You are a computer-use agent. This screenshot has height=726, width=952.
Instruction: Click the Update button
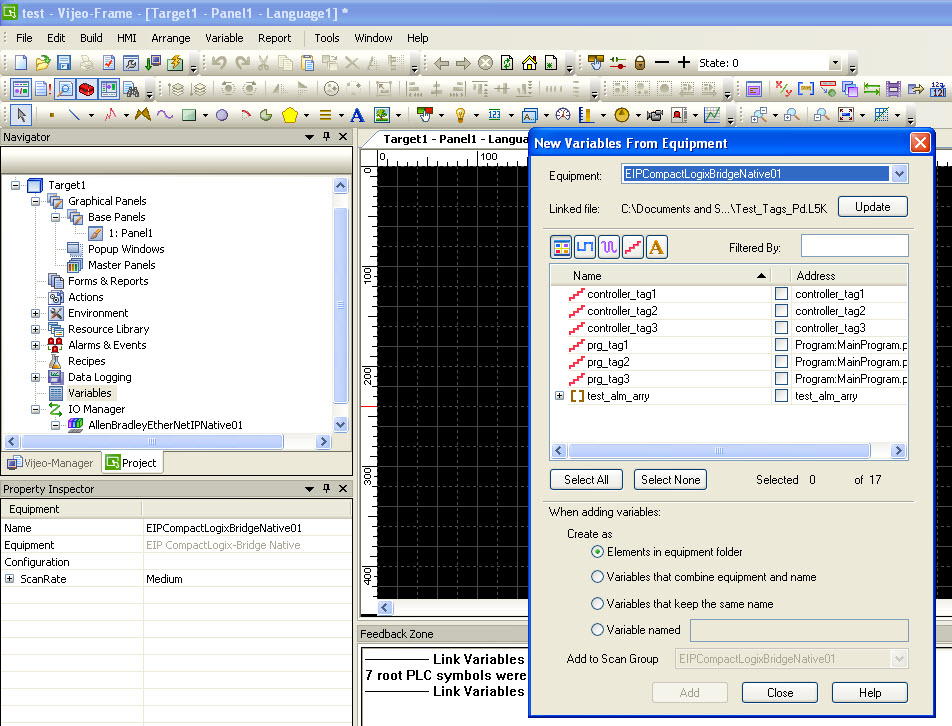(872, 206)
